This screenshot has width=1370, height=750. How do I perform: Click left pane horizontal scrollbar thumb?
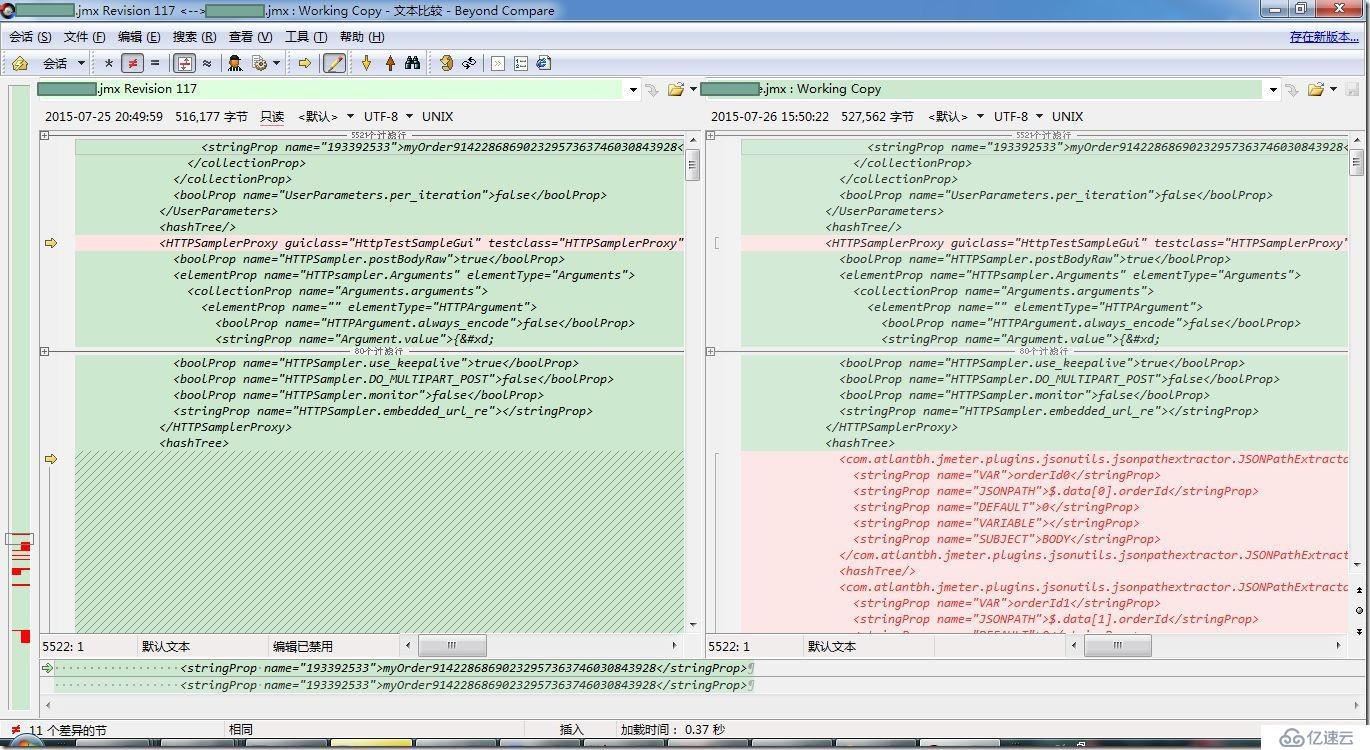451,646
